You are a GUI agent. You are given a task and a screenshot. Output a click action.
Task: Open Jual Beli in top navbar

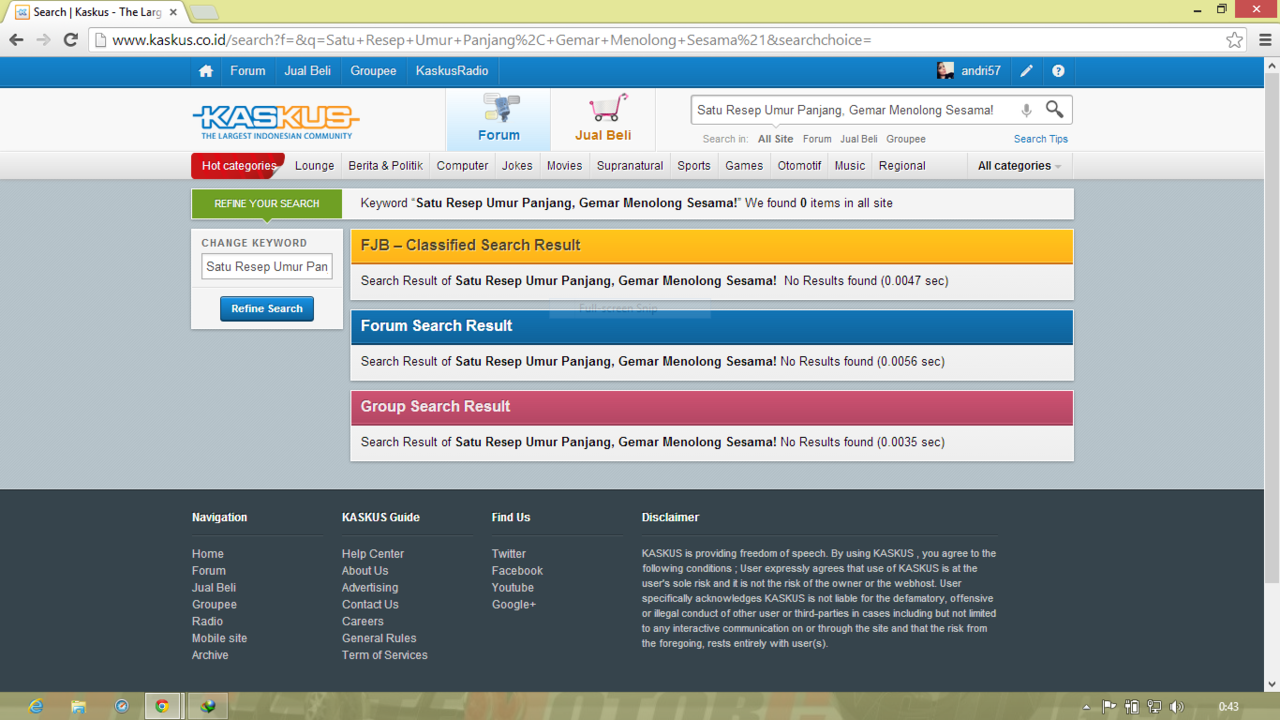tap(307, 71)
